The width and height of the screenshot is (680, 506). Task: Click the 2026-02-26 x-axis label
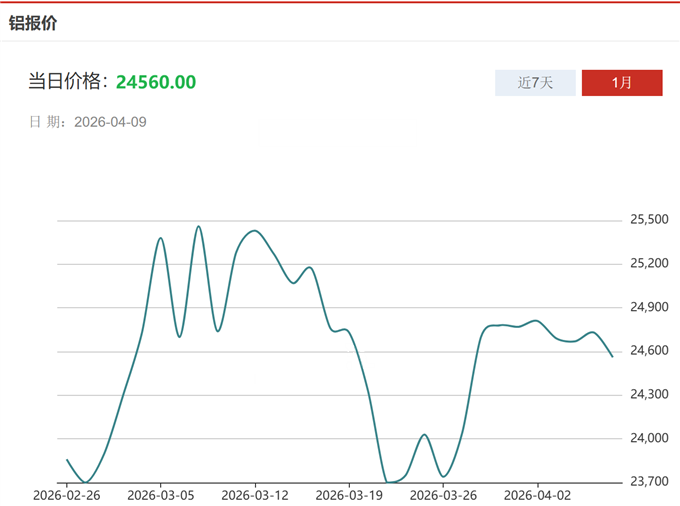pyautogui.click(x=67, y=495)
